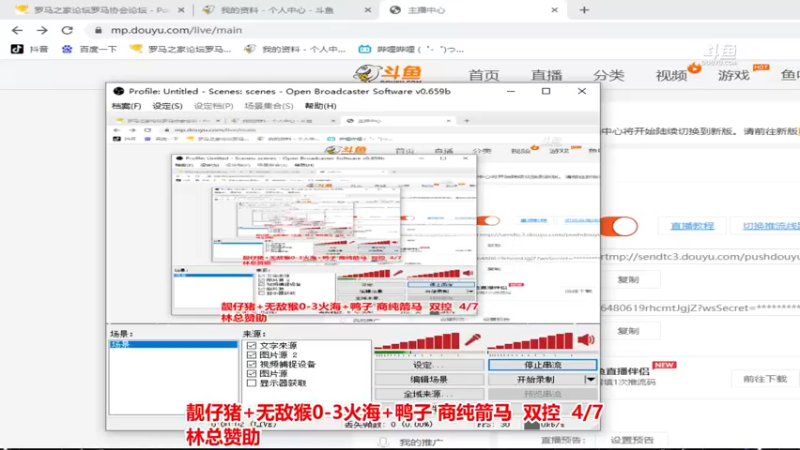Click 视频 in Douyu navigation
The image size is (800, 450).
point(671,76)
